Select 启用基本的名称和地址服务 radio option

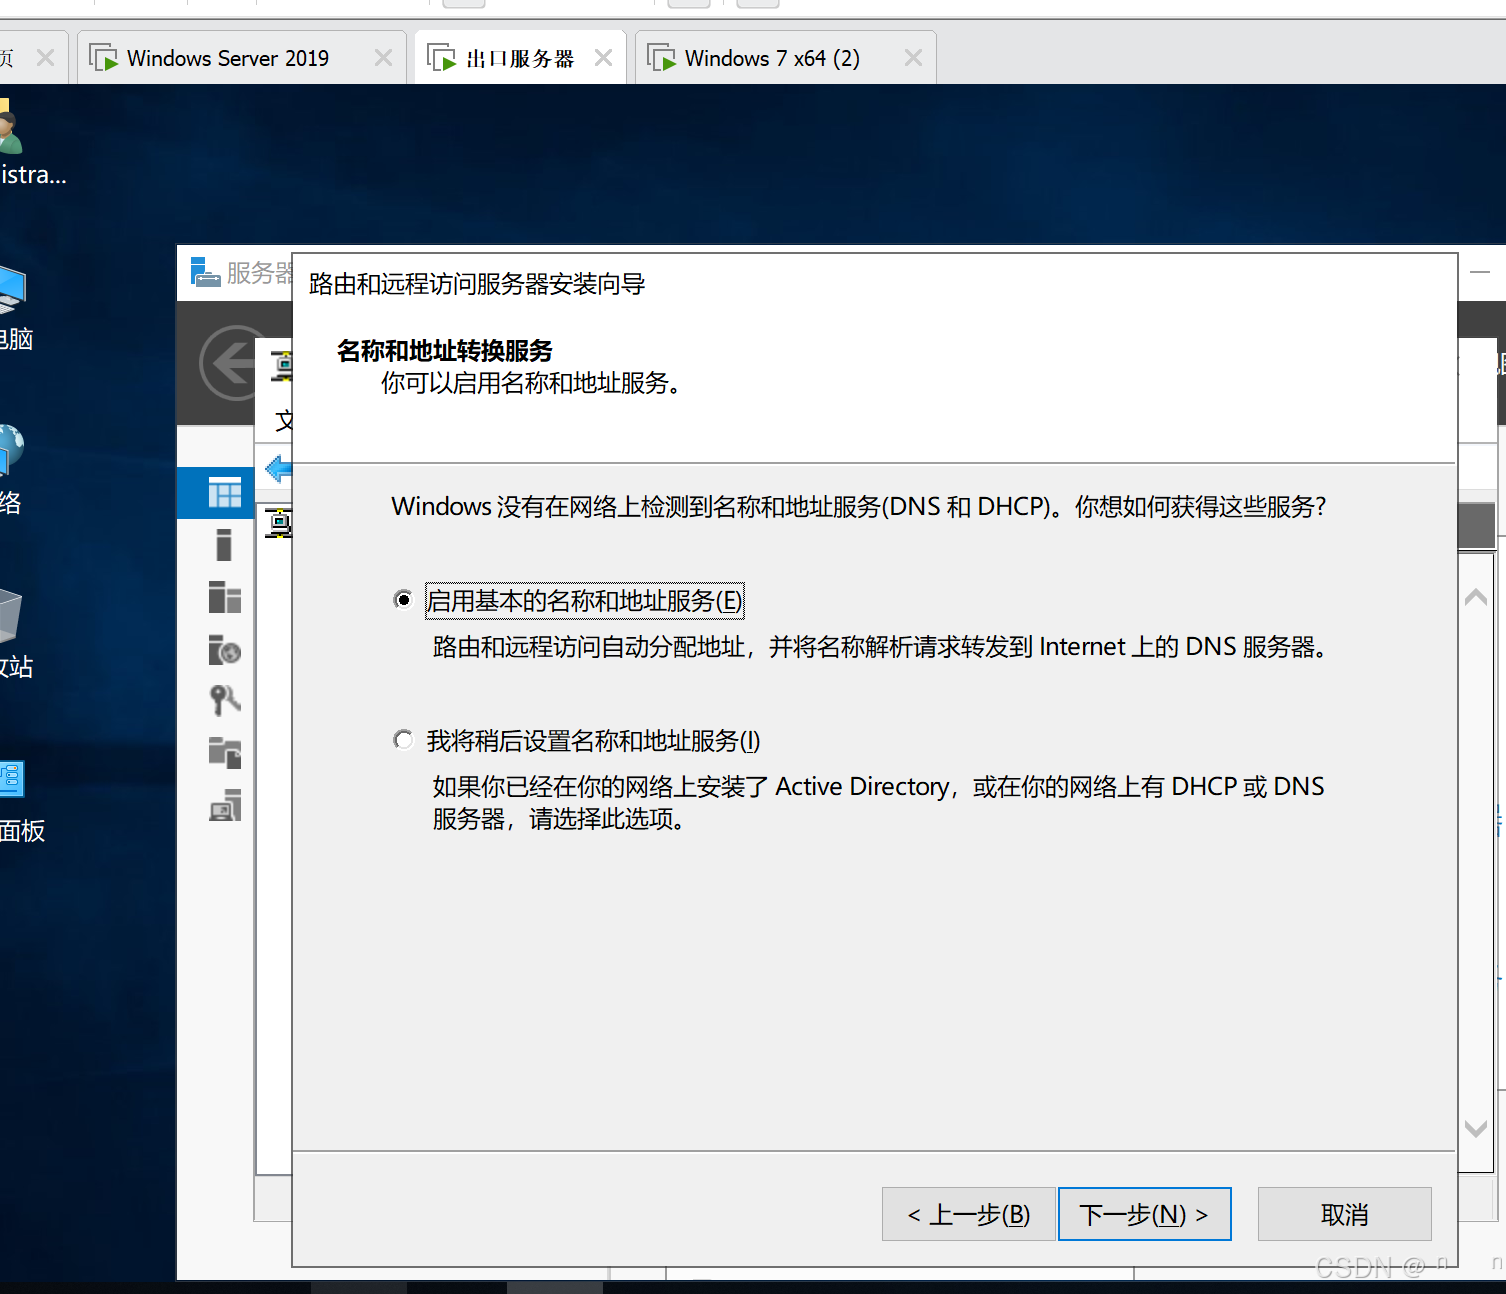click(x=403, y=599)
